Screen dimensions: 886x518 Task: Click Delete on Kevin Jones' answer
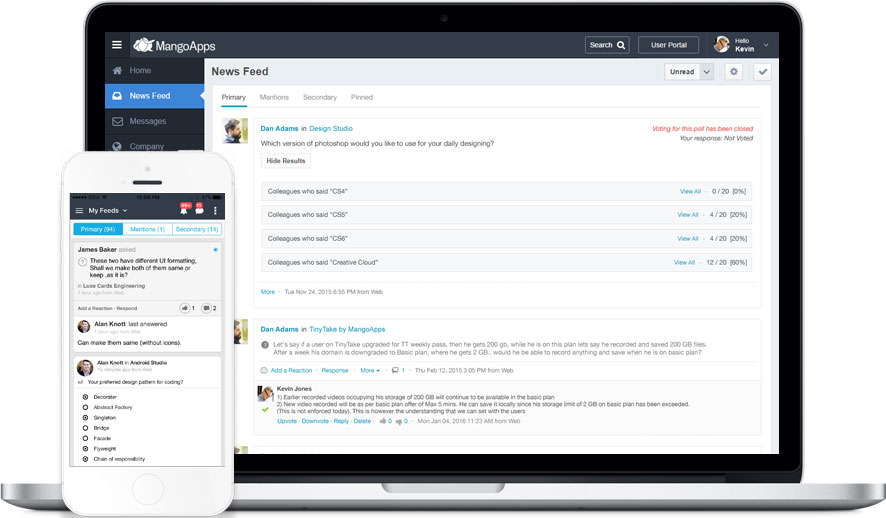tap(362, 421)
